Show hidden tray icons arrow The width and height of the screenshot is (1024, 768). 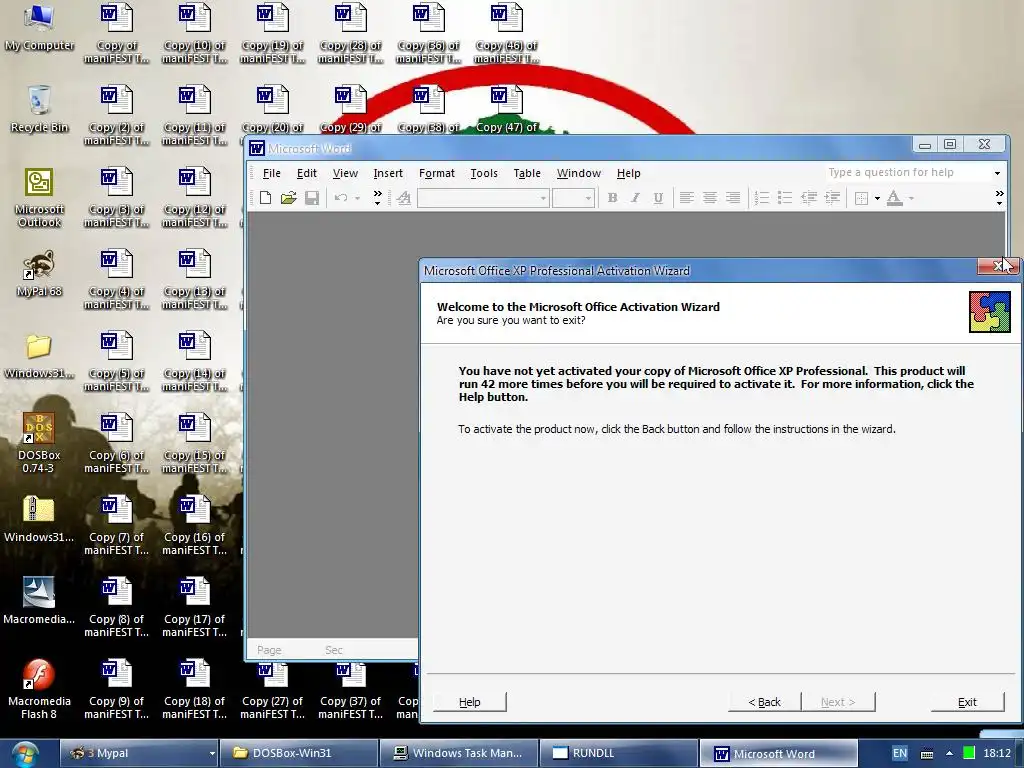click(x=949, y=753)
